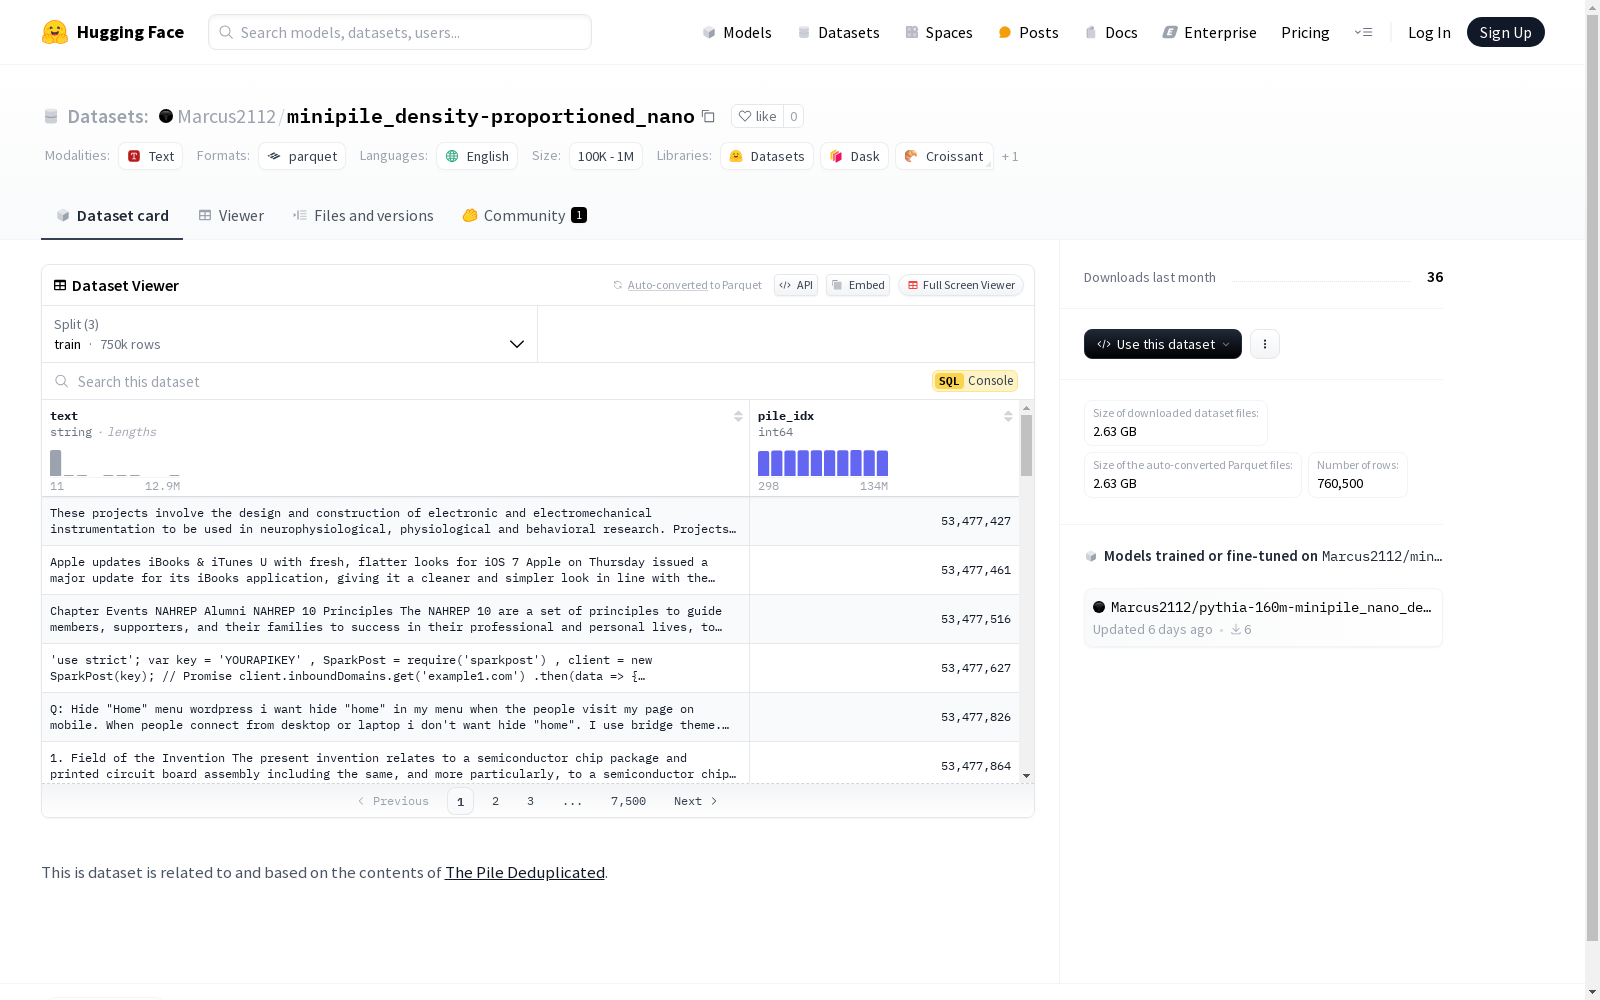Click the Sign Up button

tap(1505, 32)
